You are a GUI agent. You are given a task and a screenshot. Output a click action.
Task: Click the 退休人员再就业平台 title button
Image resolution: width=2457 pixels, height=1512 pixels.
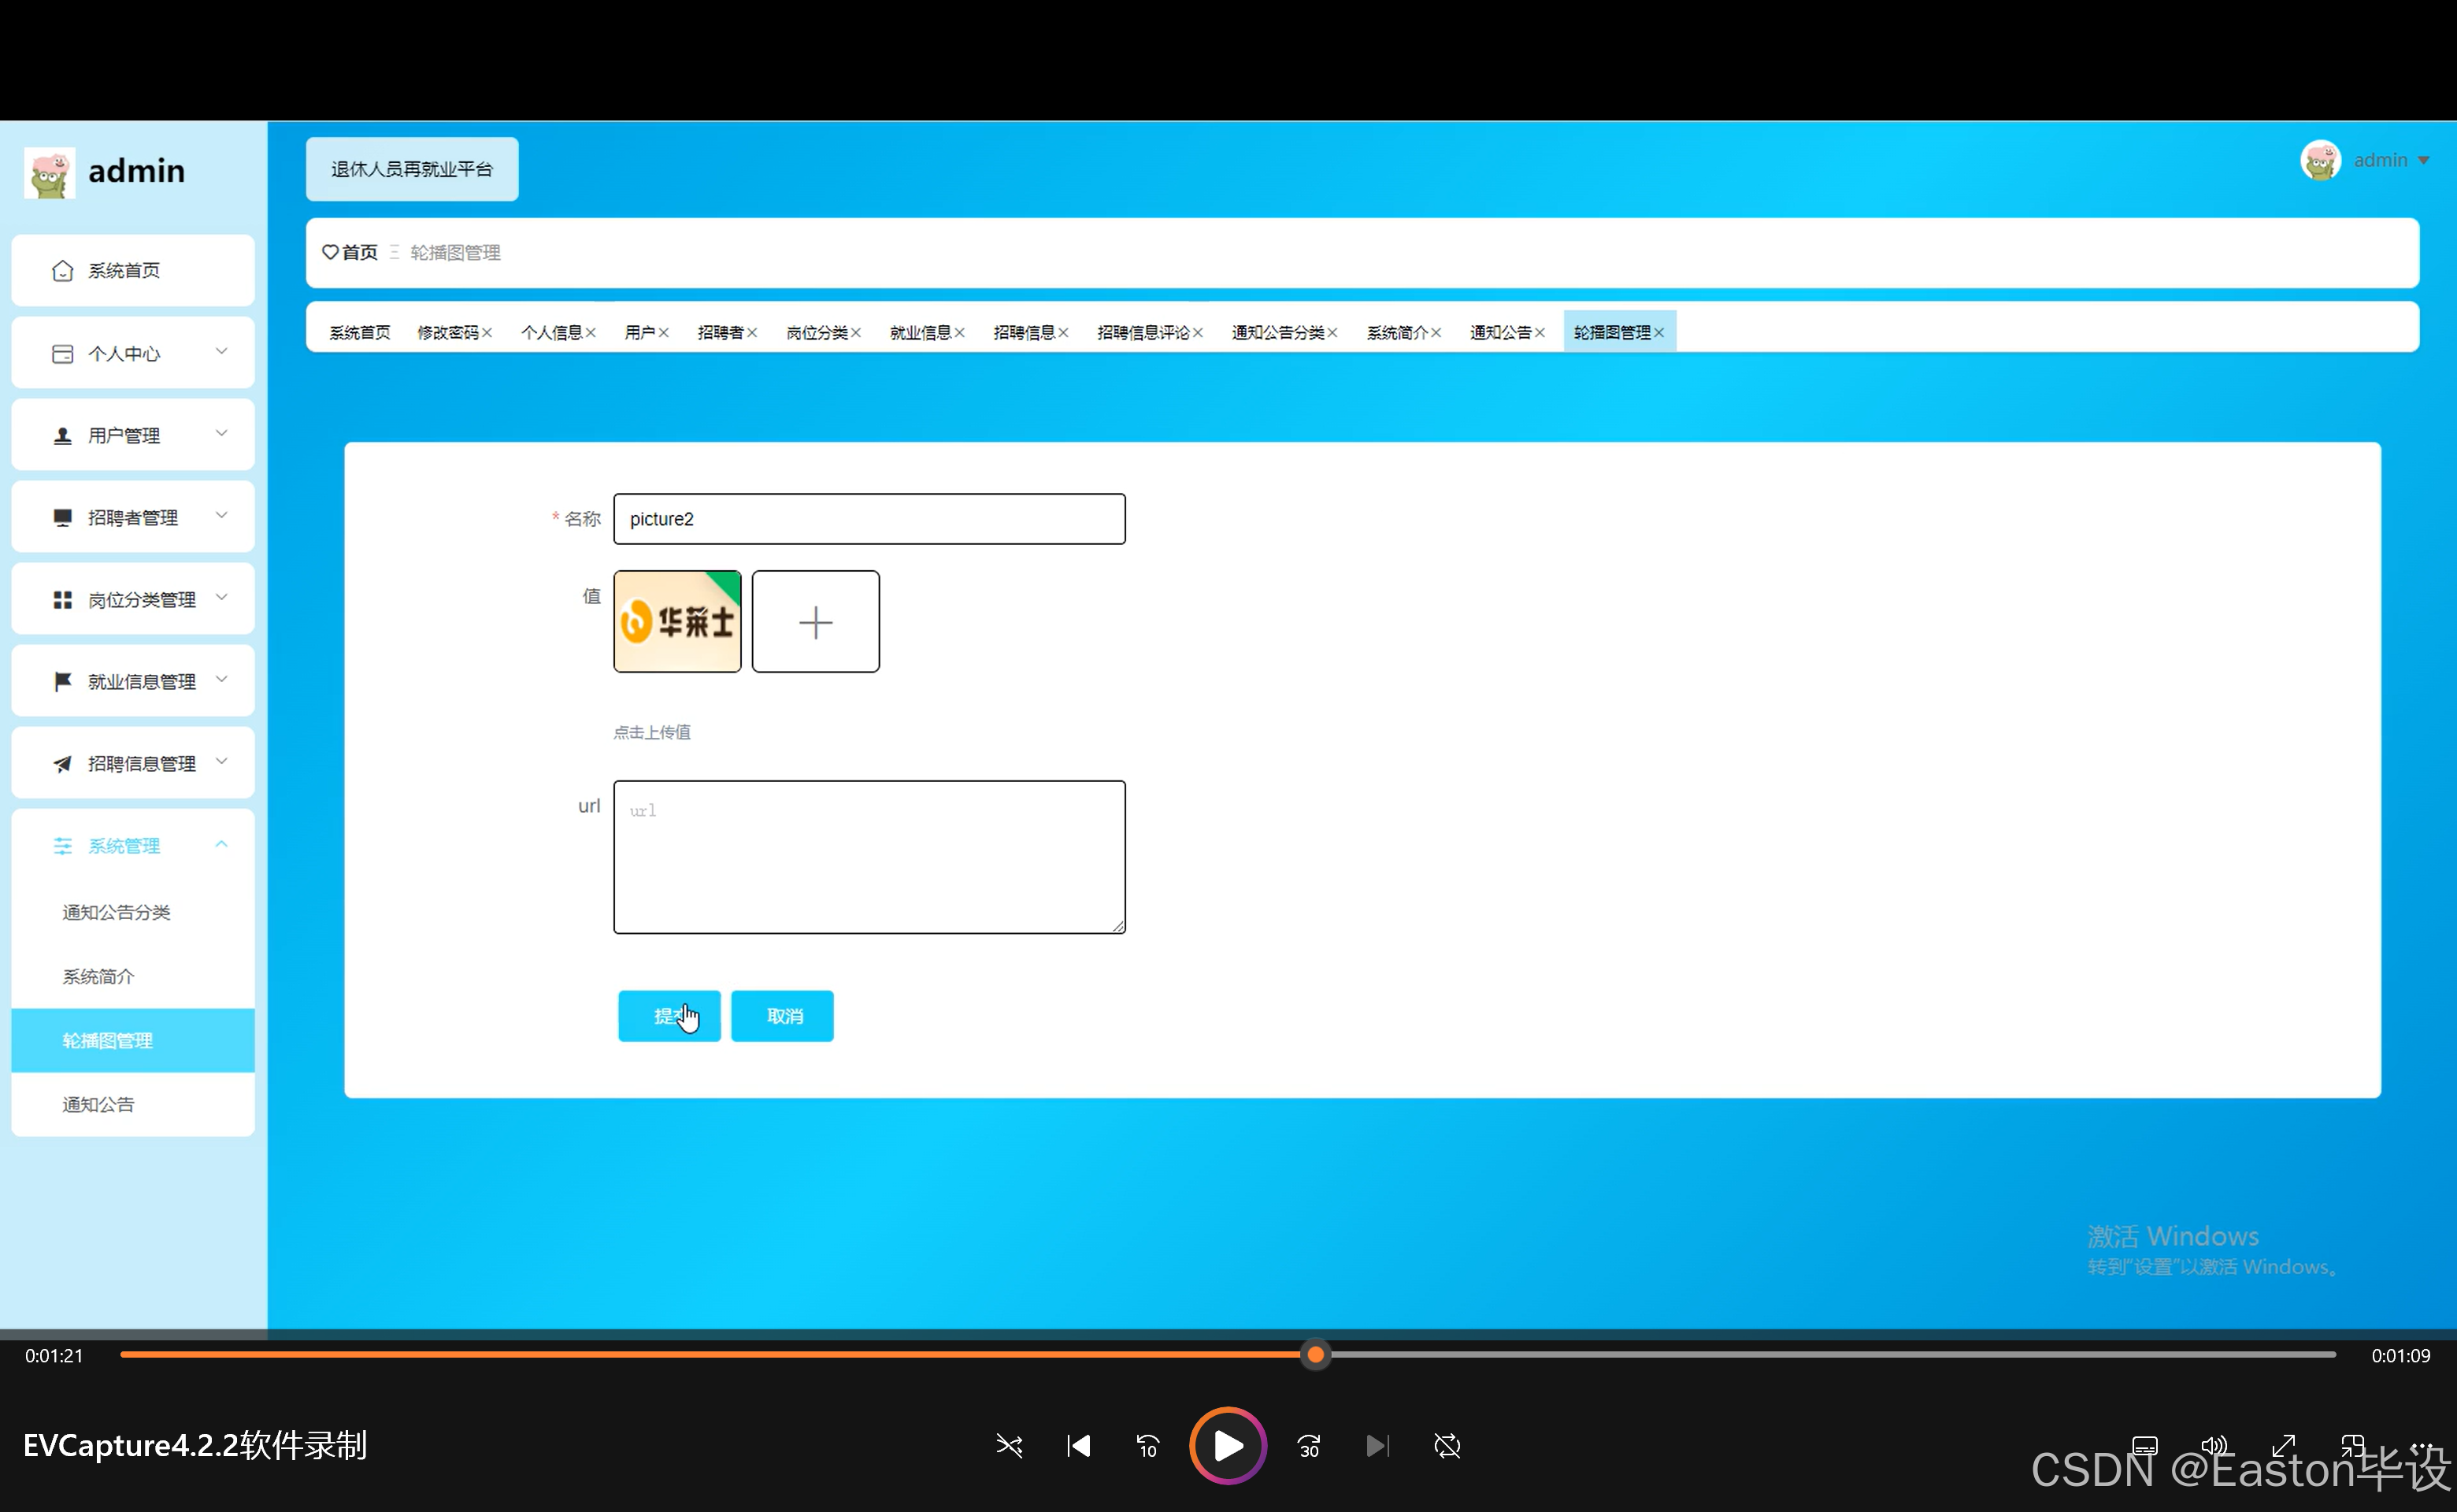coord(412,169)
